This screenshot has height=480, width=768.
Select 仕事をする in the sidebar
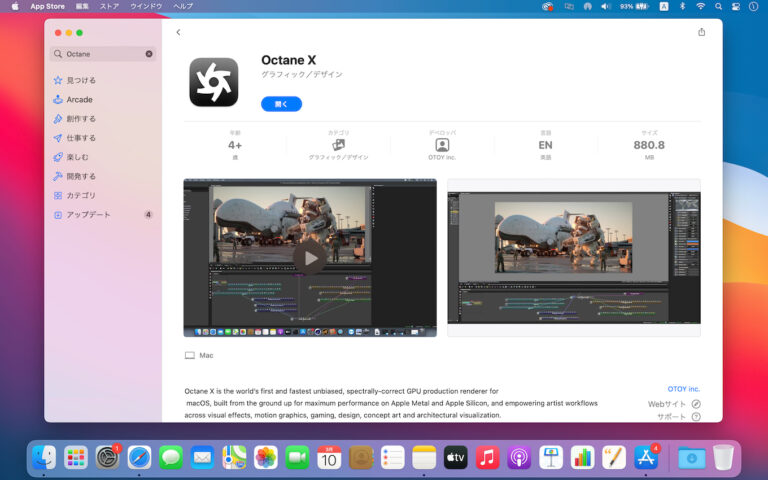click(81, 138)
